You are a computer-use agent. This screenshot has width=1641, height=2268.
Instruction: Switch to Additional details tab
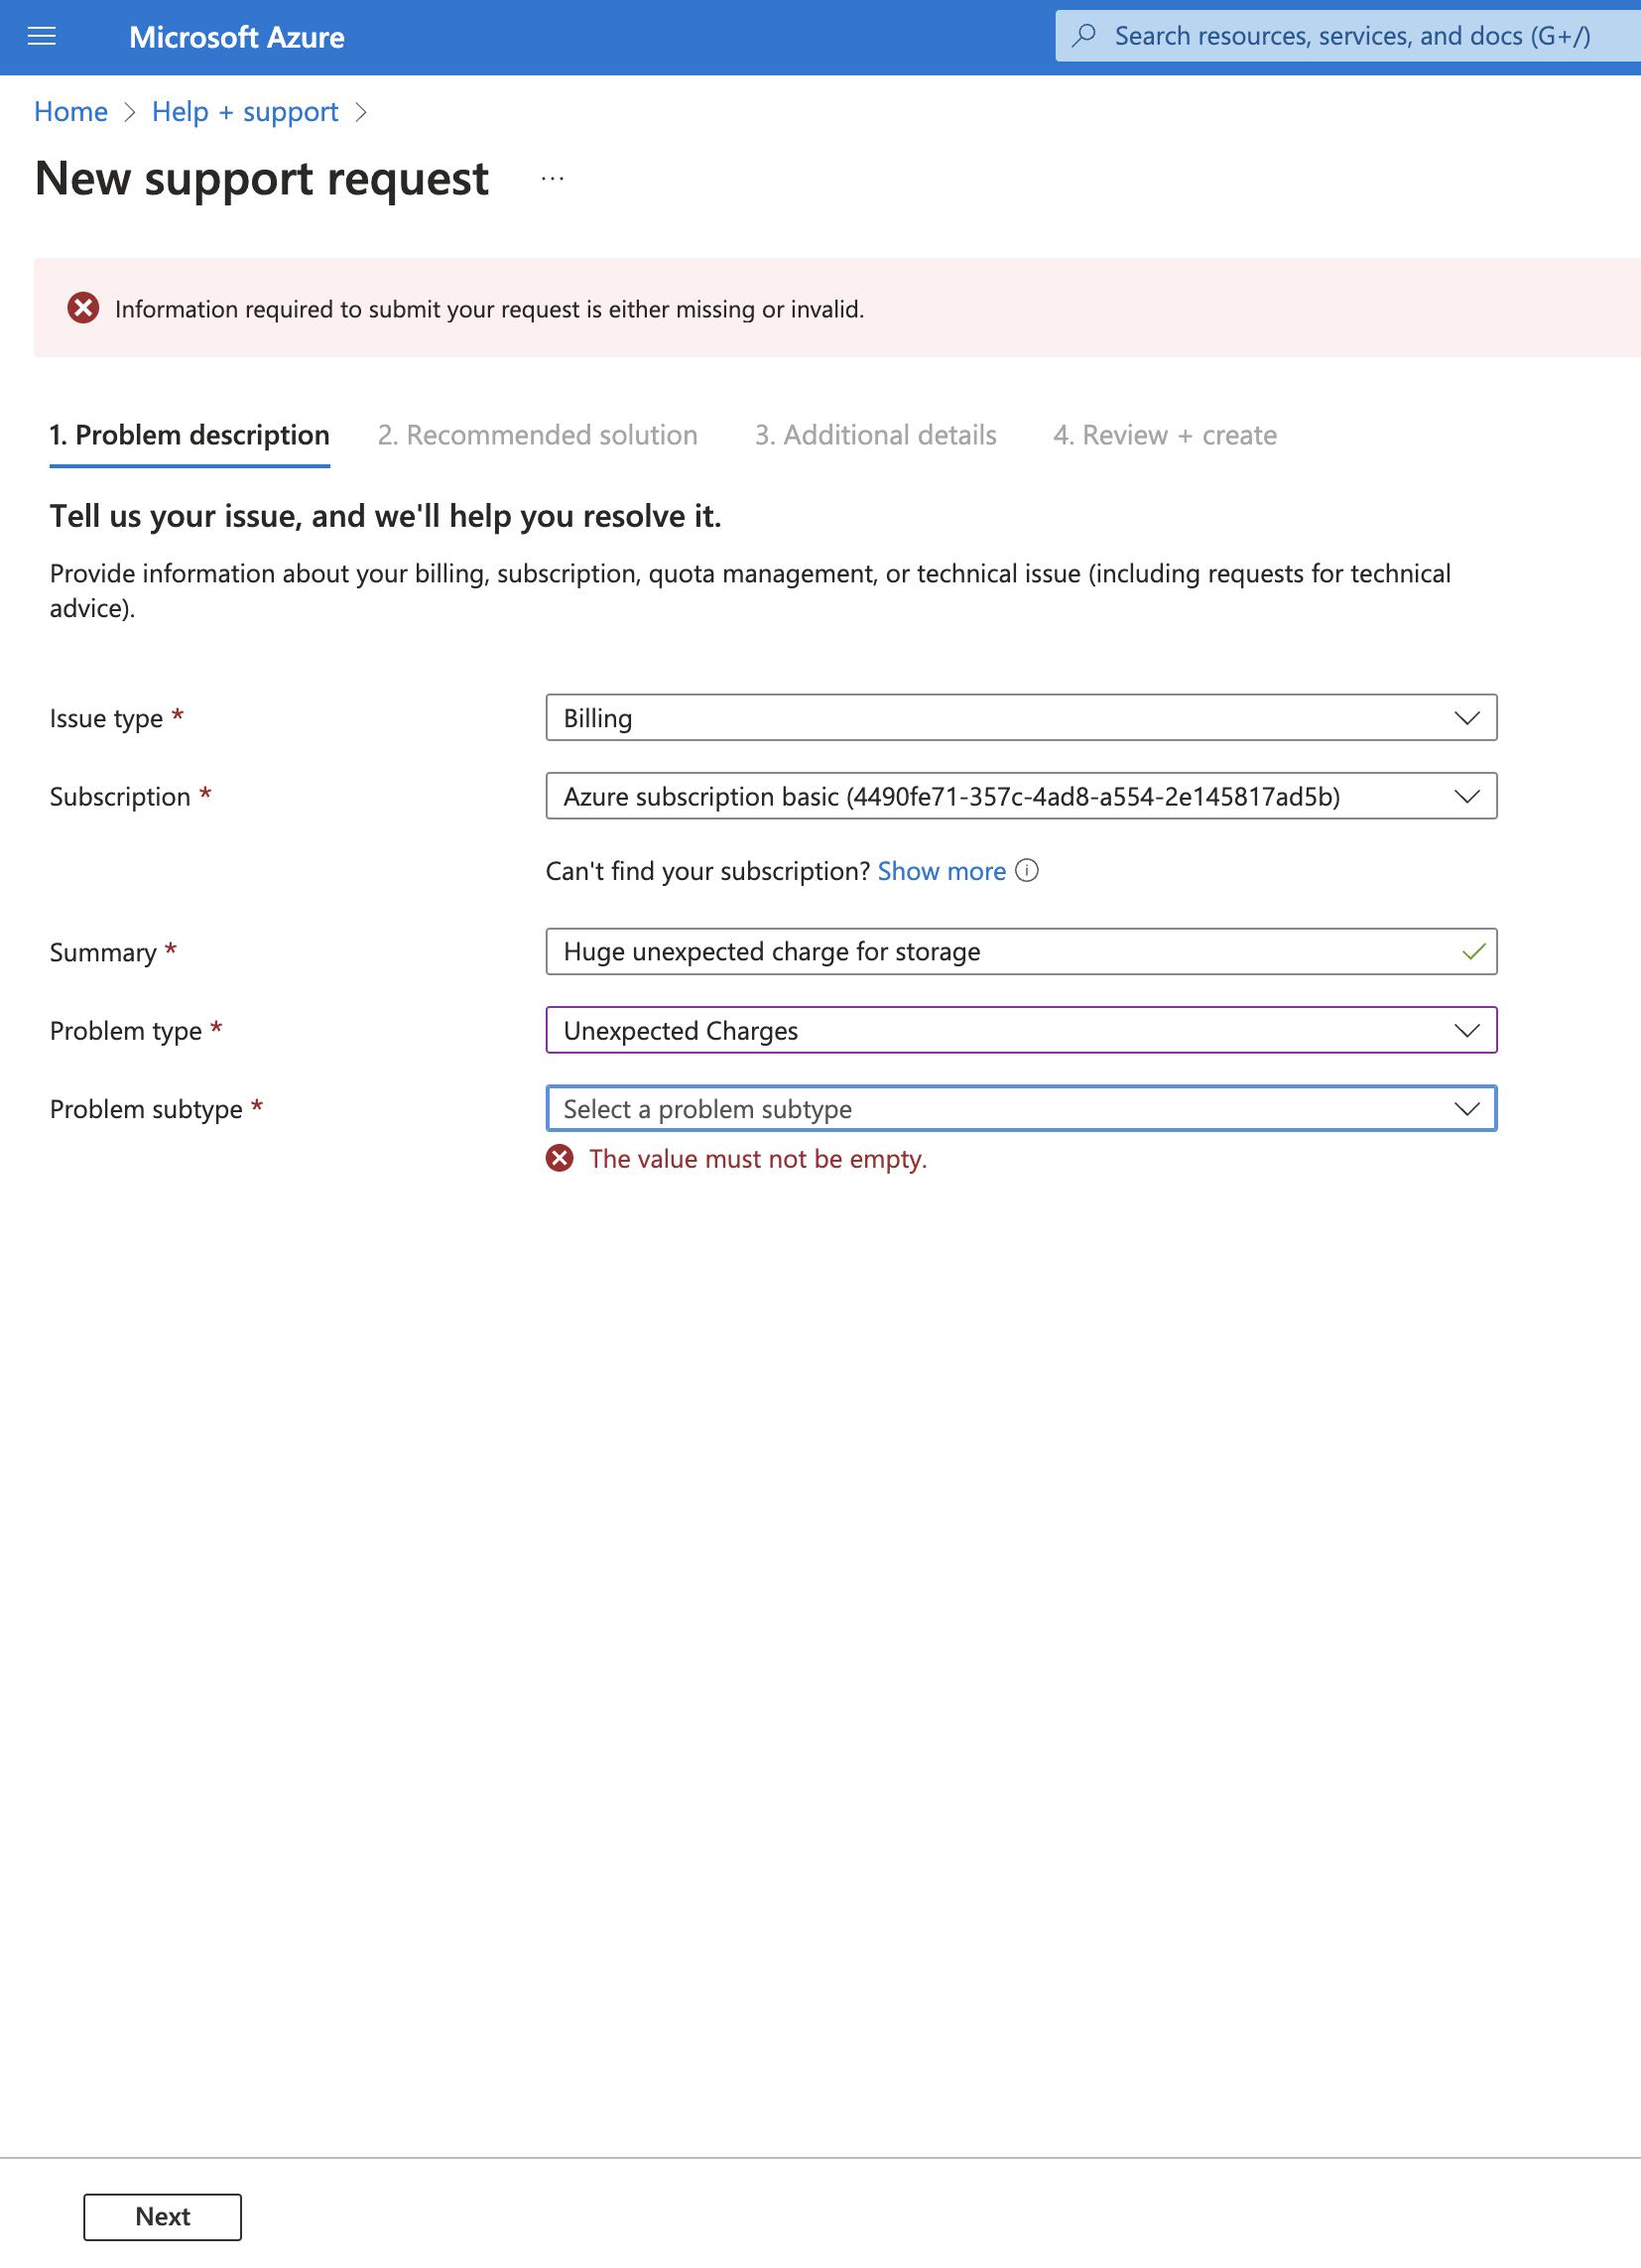[876, 435]
